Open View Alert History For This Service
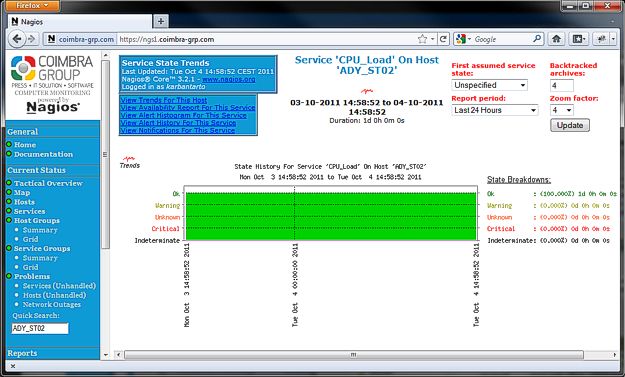Screen dimensions: 625x377 (x=178, y=123)
